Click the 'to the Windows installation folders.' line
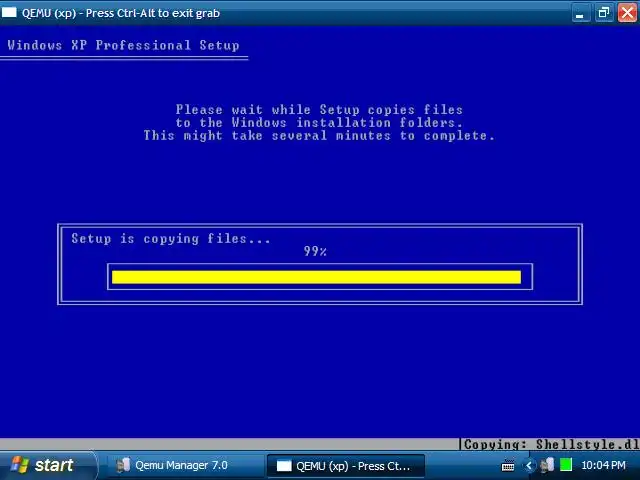640x480 pixels. click(x=319, y=122)
